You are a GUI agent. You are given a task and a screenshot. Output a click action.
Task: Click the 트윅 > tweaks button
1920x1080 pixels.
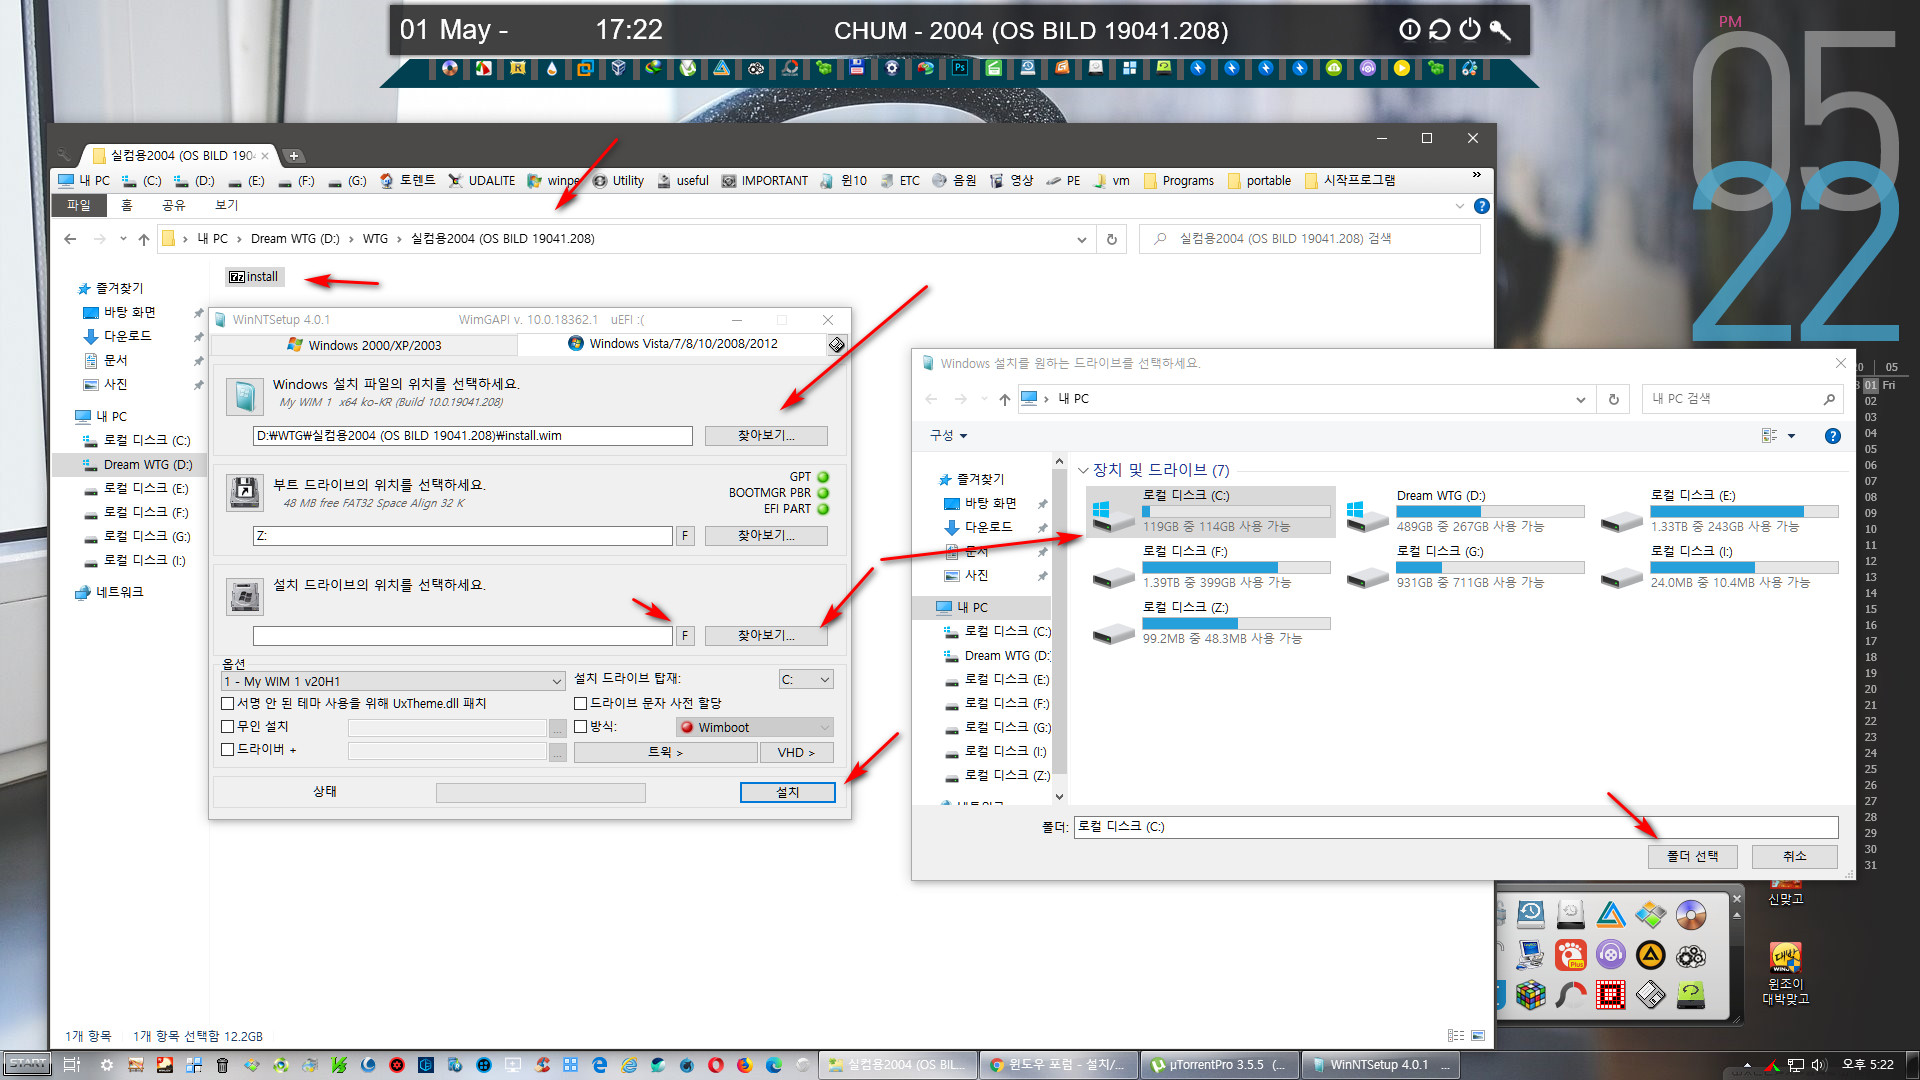click(665, 753)
